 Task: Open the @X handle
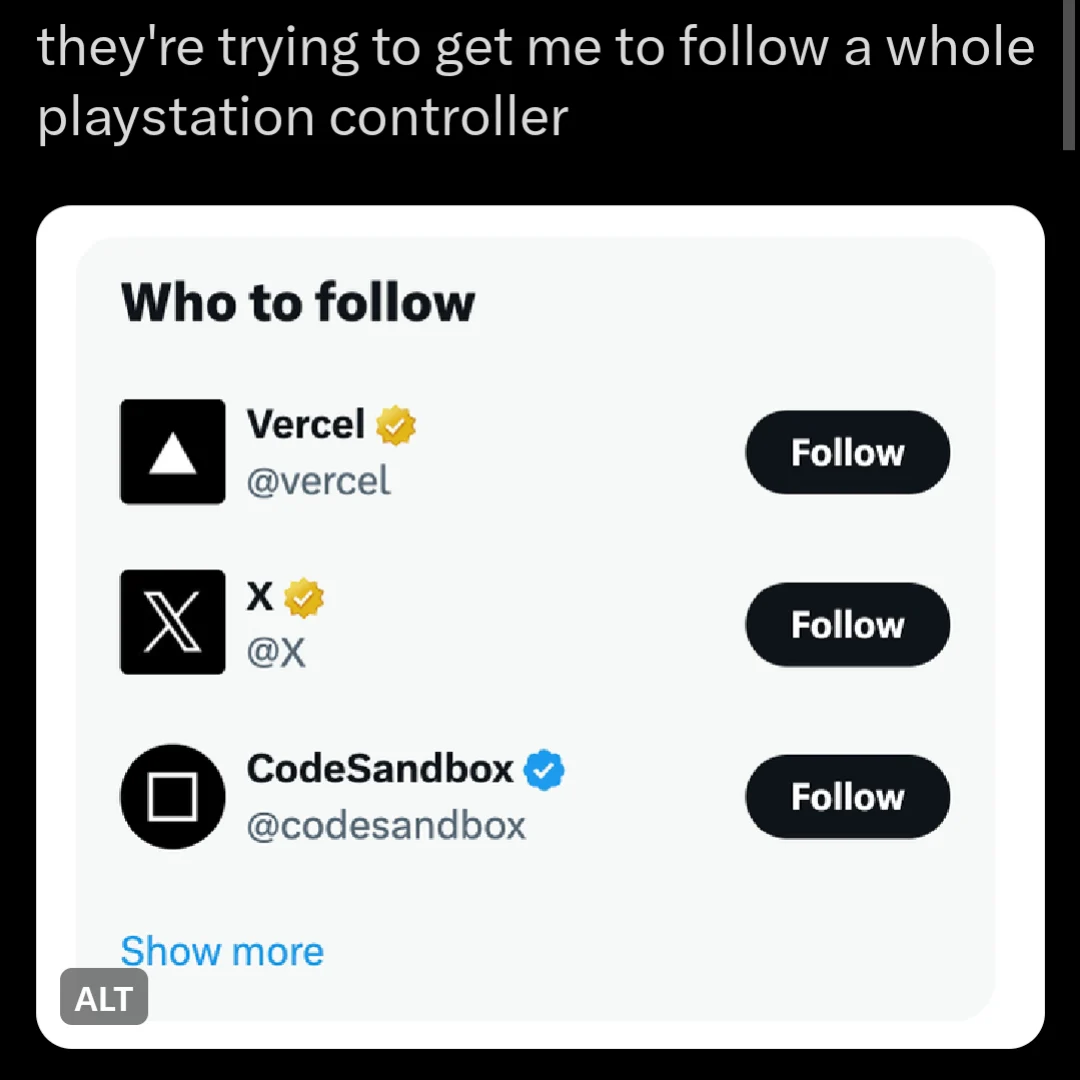point(276,654)
